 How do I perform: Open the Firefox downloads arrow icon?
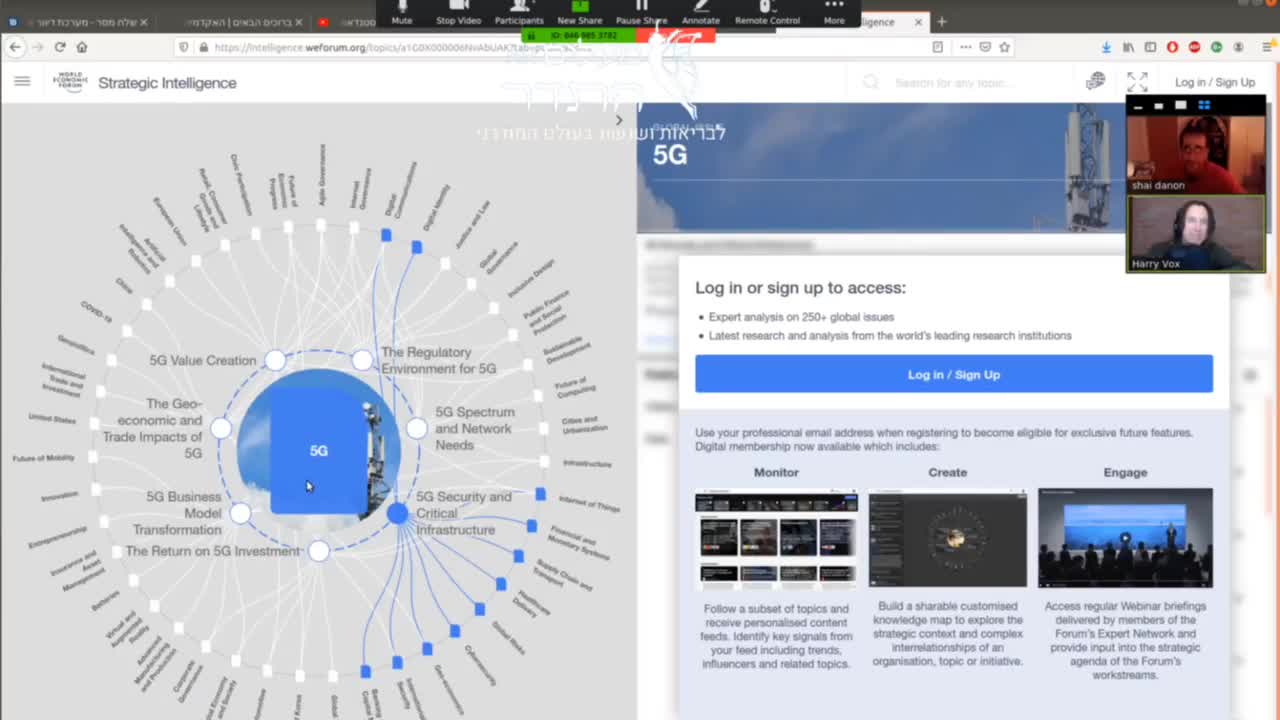1106,47
